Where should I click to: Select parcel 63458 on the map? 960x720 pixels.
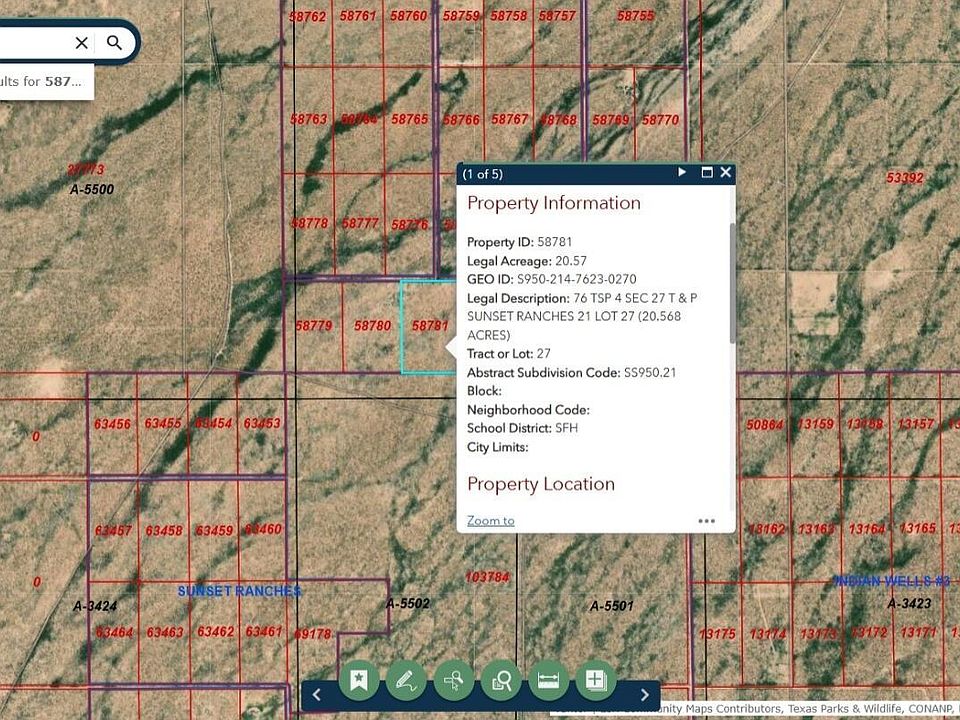point(164,530)
